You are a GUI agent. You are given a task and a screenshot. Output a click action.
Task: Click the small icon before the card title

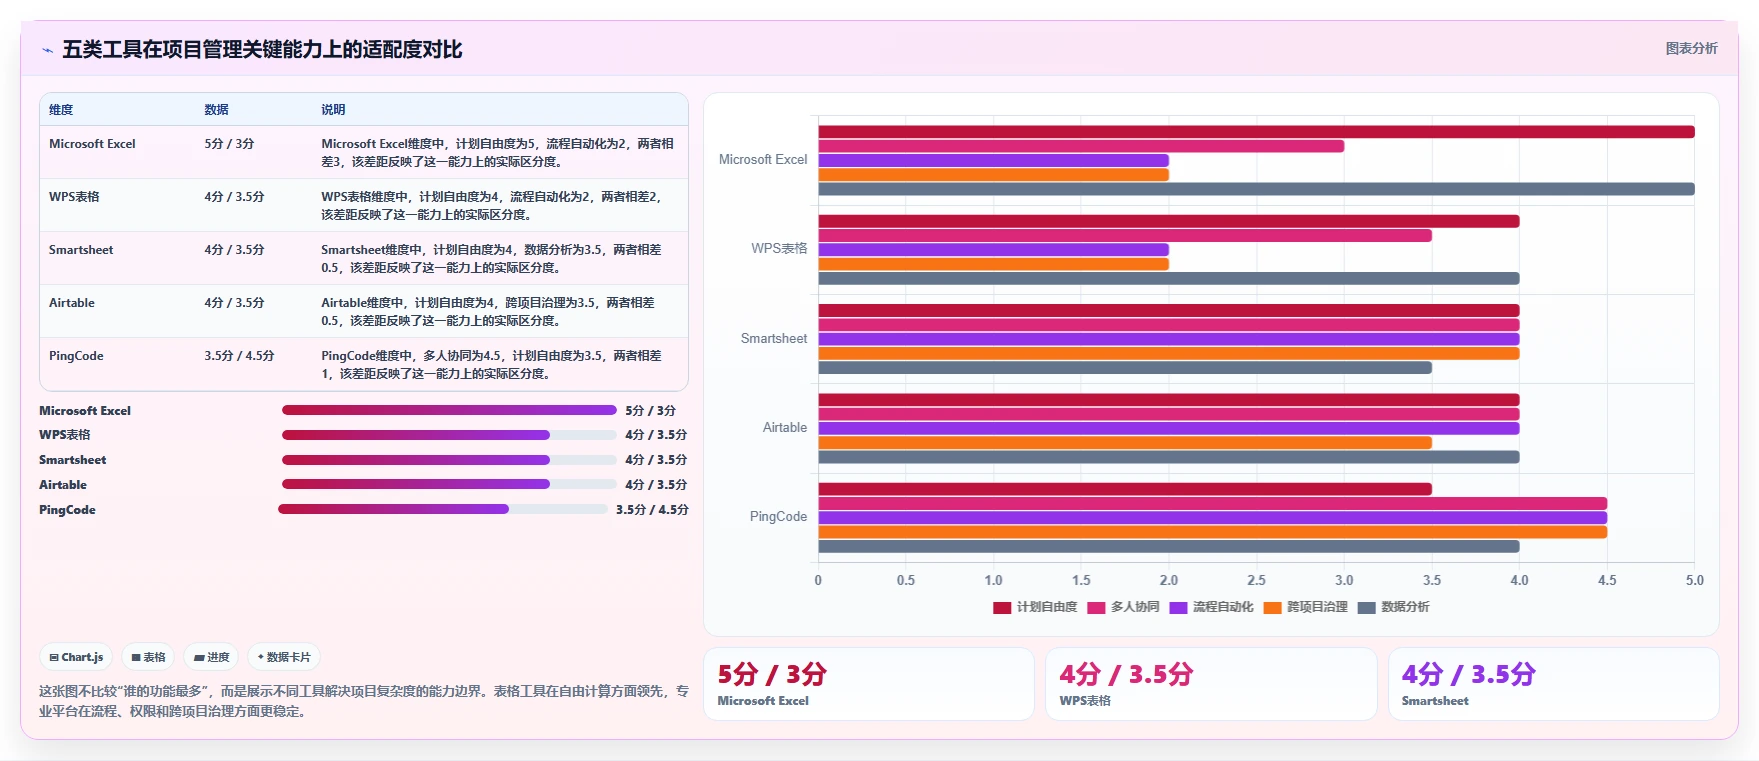[x=47, y=50]
